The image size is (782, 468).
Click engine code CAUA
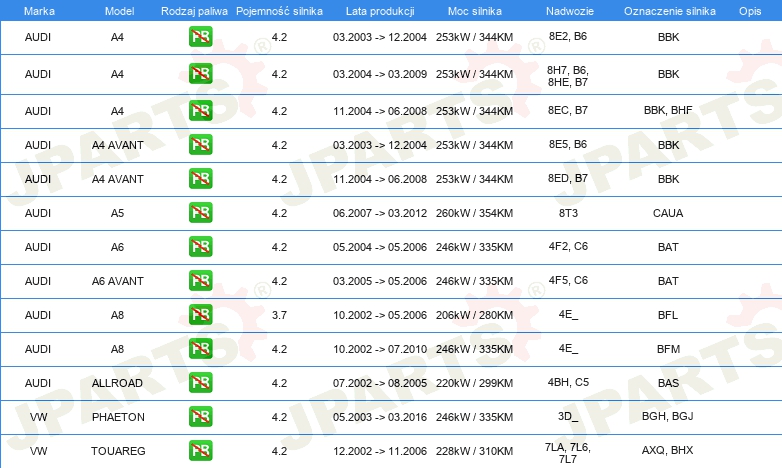(668, 213)
